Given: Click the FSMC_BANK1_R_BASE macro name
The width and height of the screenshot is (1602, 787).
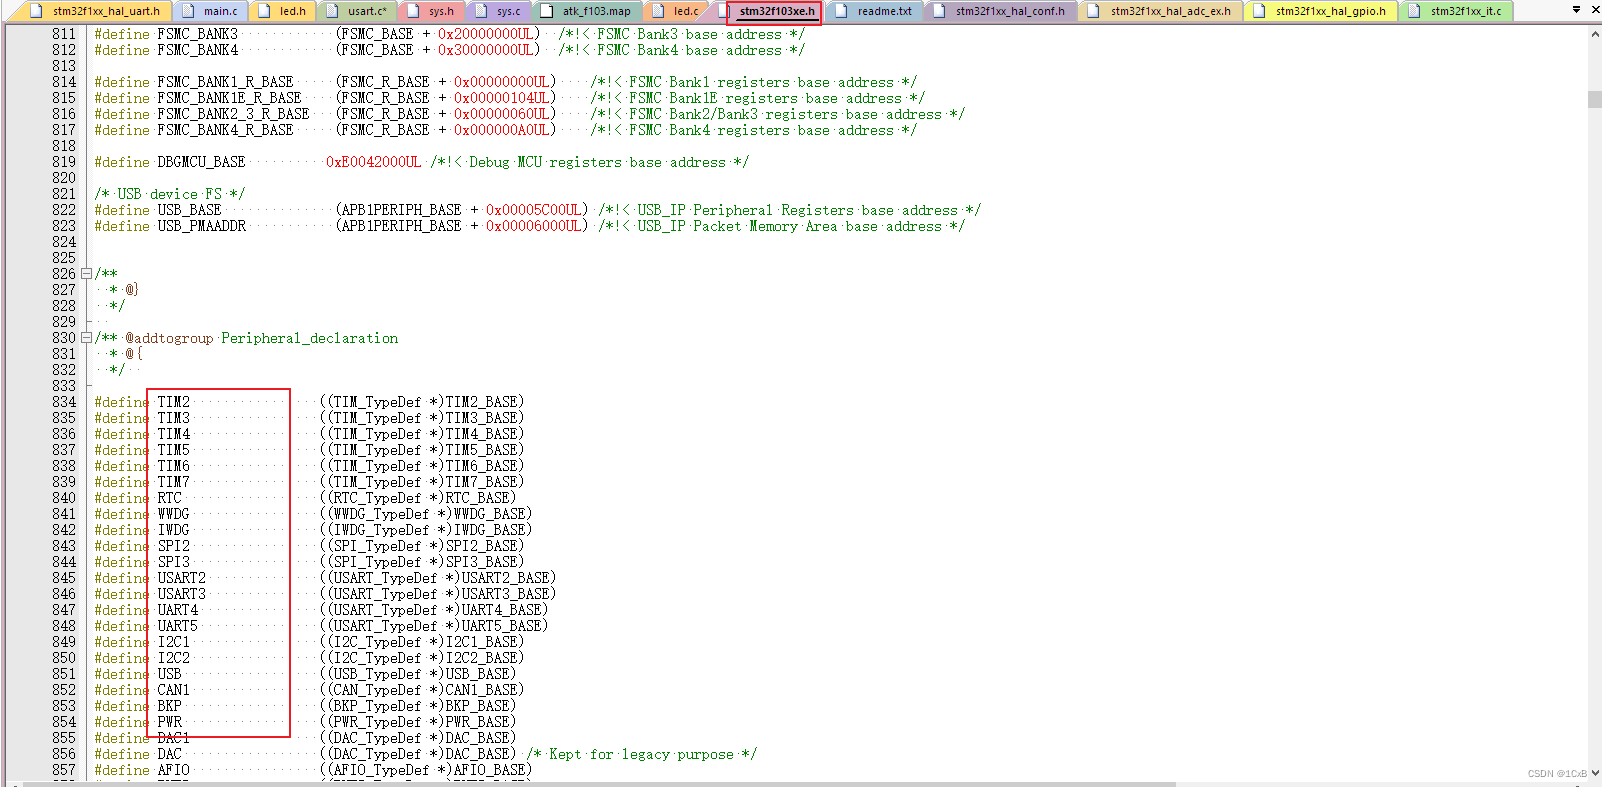Looking at the screenshot, I should point(225,82).
